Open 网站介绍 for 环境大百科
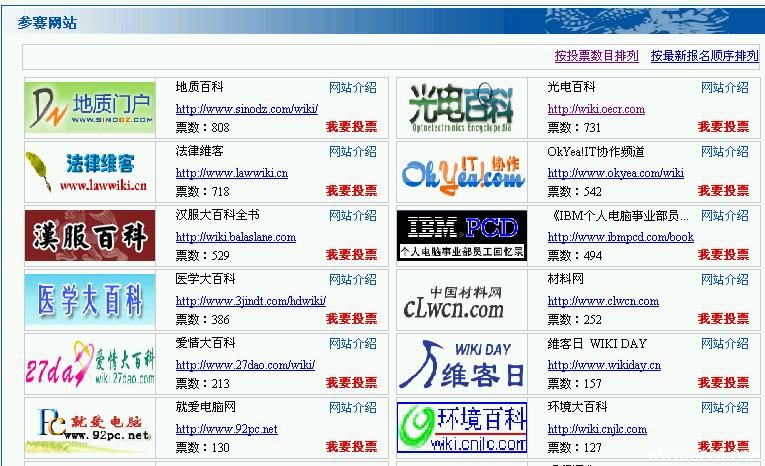The image size is (765, 466). (725, 407)
